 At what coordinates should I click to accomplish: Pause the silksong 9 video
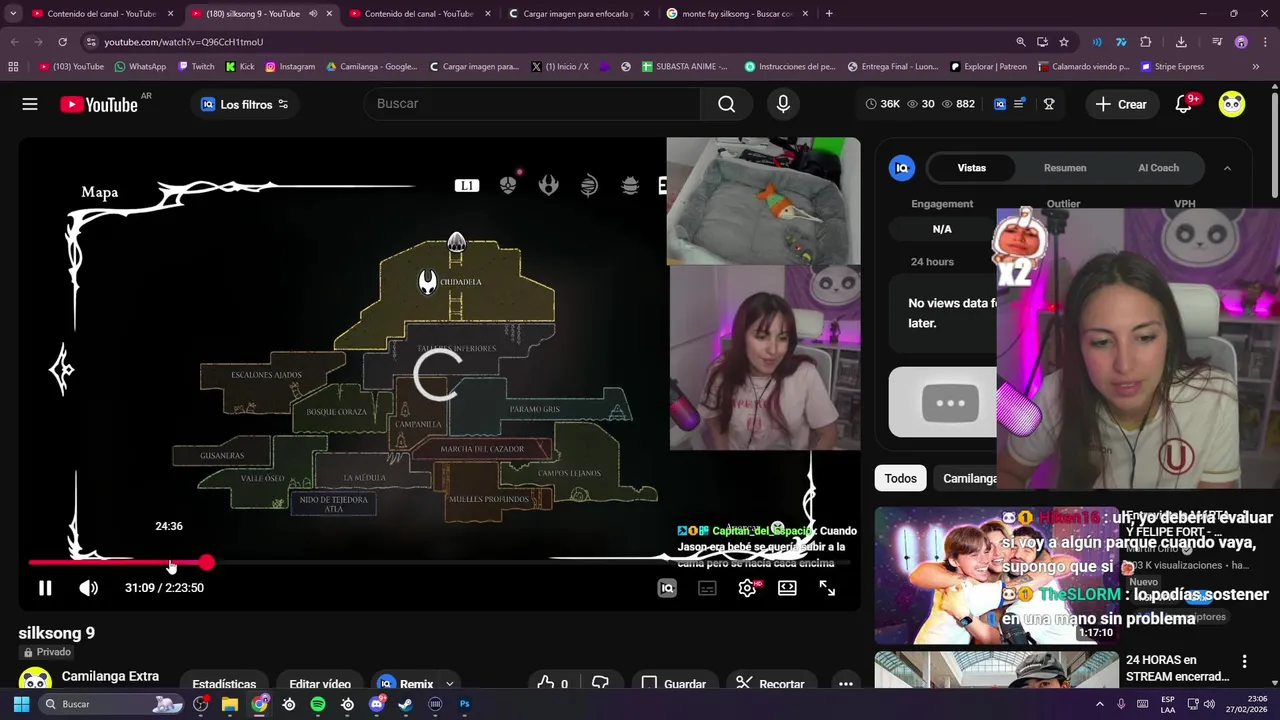[45, 588]
